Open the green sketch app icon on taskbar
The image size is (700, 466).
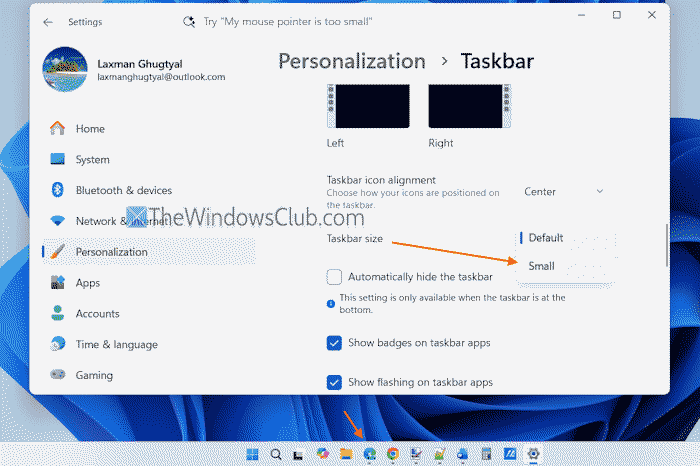coord(439,454)
